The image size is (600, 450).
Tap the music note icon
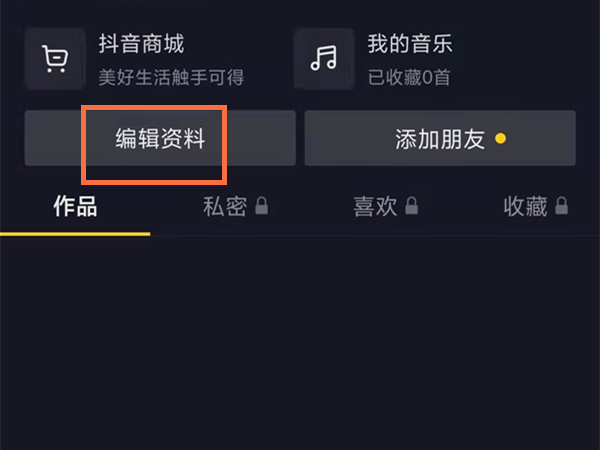point(324,59)
